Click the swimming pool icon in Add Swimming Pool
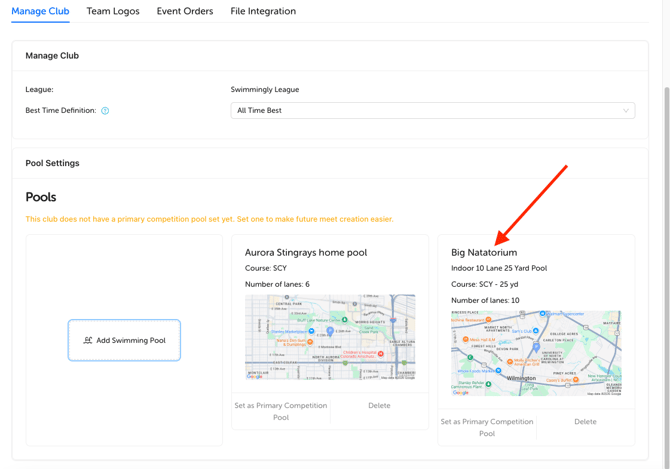 (x=88, y=340)
